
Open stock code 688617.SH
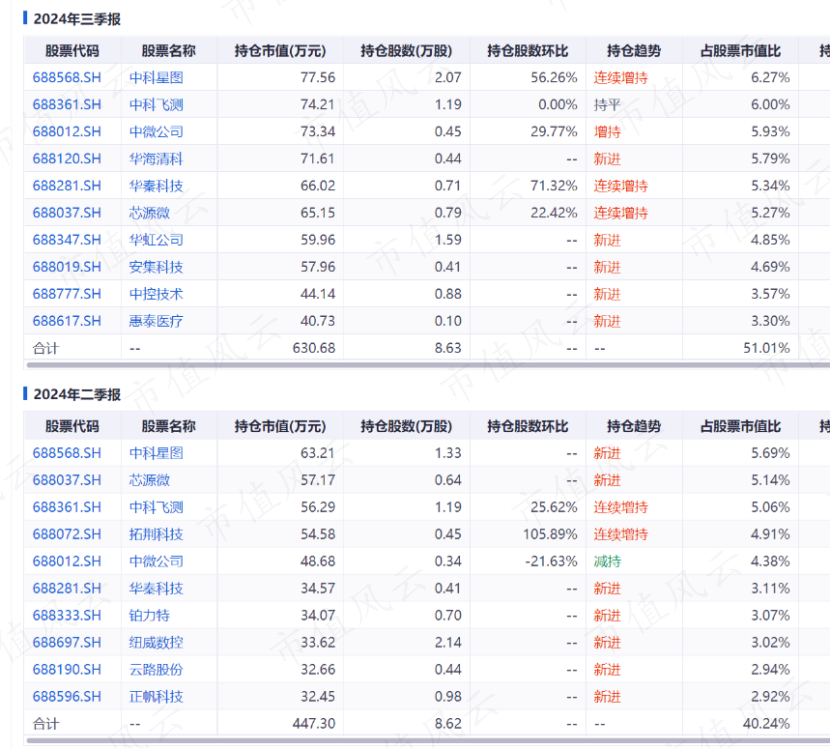point(67,321)
